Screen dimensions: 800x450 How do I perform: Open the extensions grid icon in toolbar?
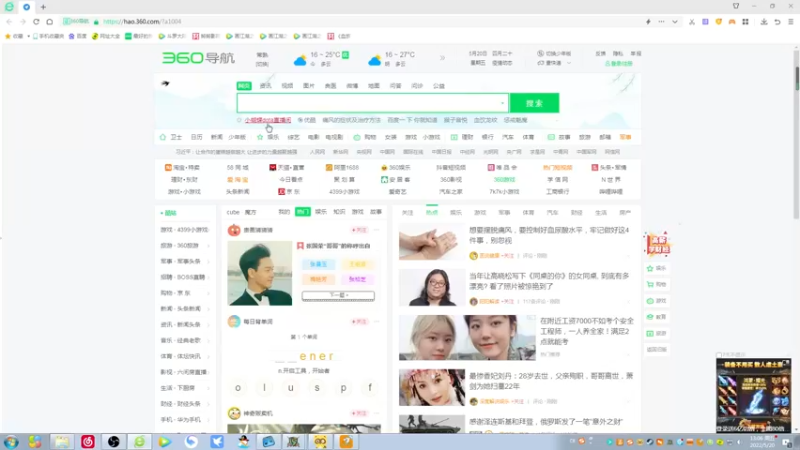point(745,21)
